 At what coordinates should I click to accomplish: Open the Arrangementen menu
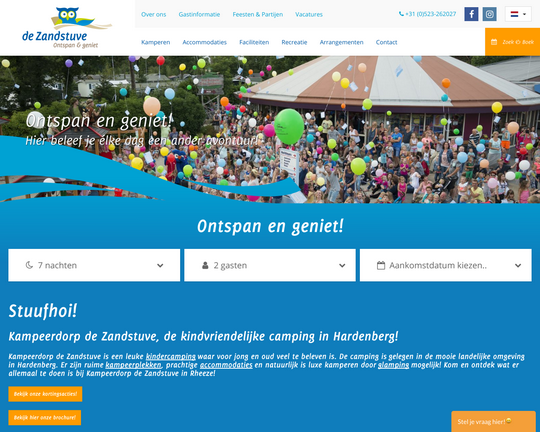click(341, 42)
